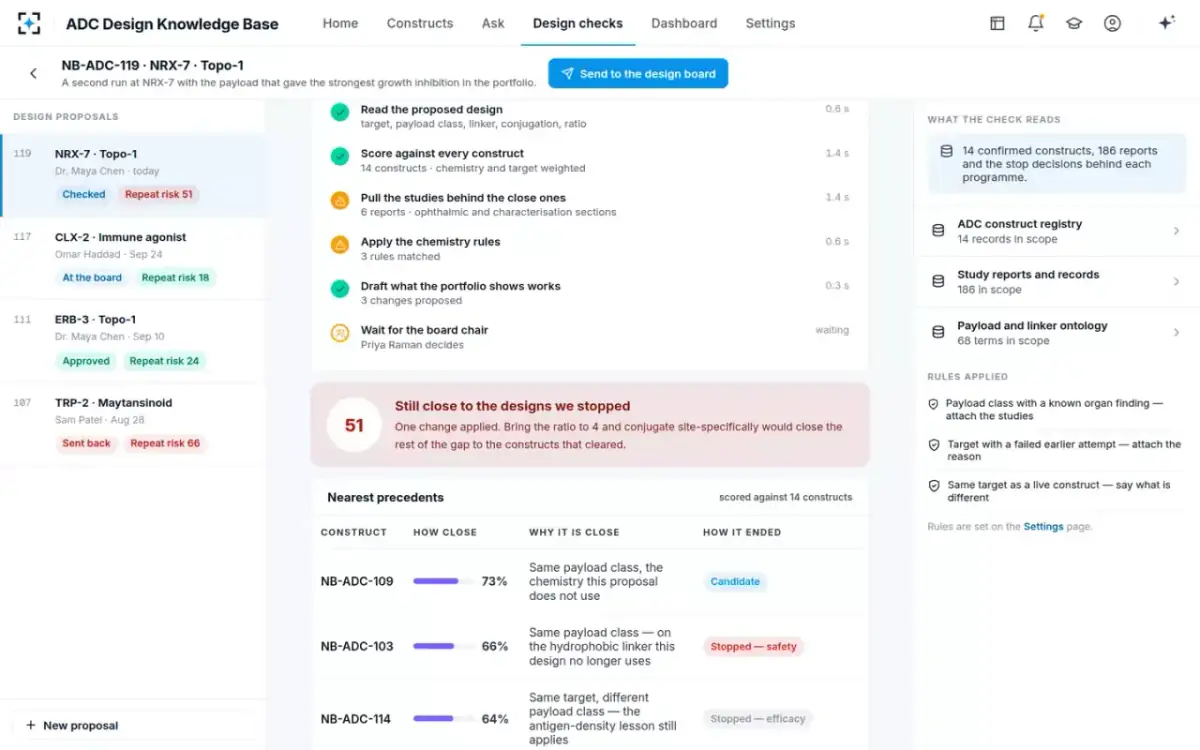The width and height of the screenshot is (1200, 750).
Task: Click the NB-ADC-103 closeness bar
Action: coord(443,646)
